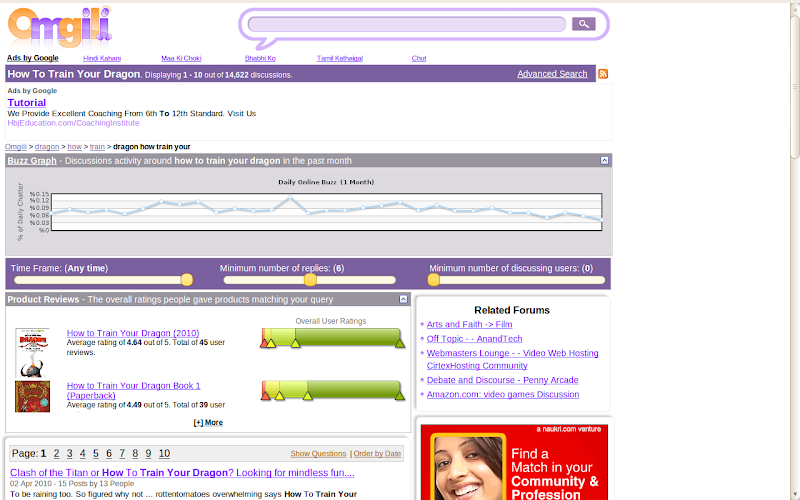This screenshot has width=800, height=500.
Task: Open the orange RSS feed icon
Action: click(603, 74)
